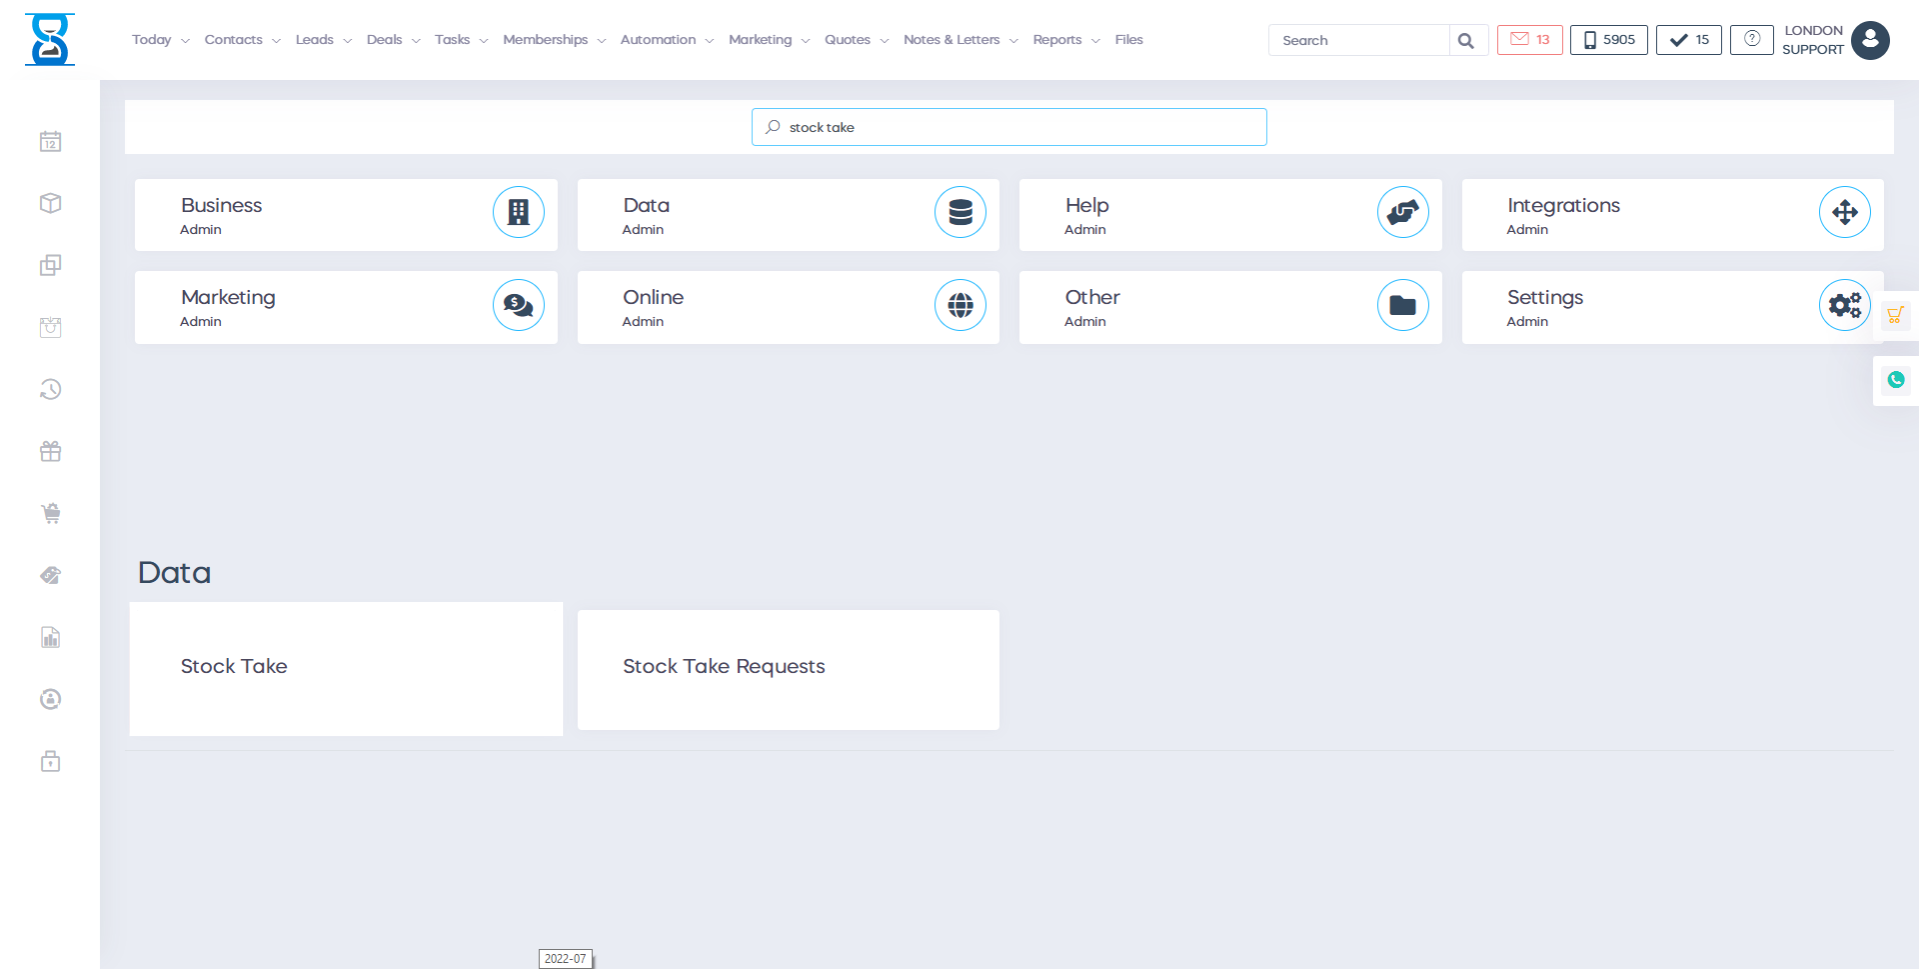This screenshot has width=1920, height=969.
Task: Open the Automation menu
Action: click(667, 40)
